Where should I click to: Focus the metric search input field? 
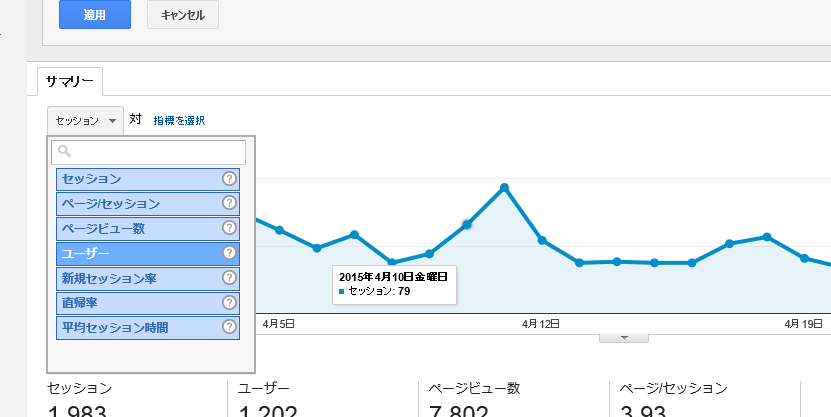[155, 152]
